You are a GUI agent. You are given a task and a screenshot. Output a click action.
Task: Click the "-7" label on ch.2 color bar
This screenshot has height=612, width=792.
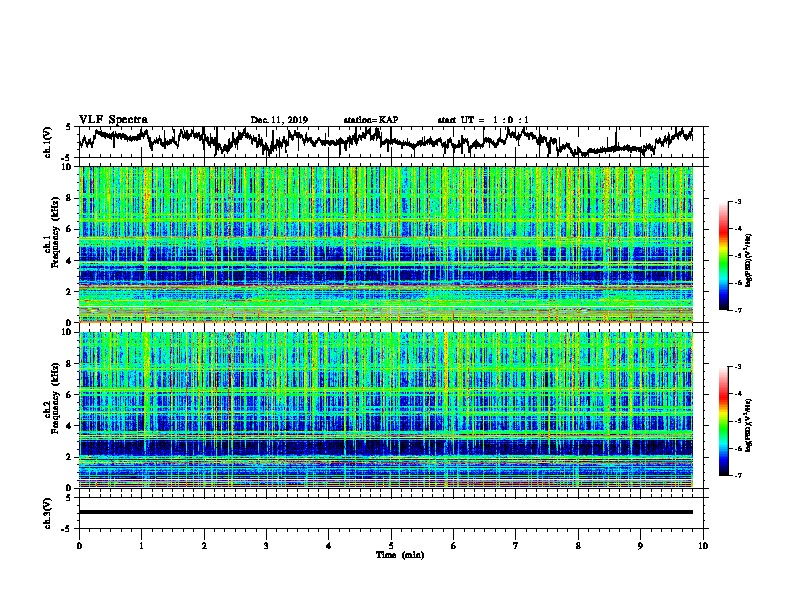(x=737, y=476)
